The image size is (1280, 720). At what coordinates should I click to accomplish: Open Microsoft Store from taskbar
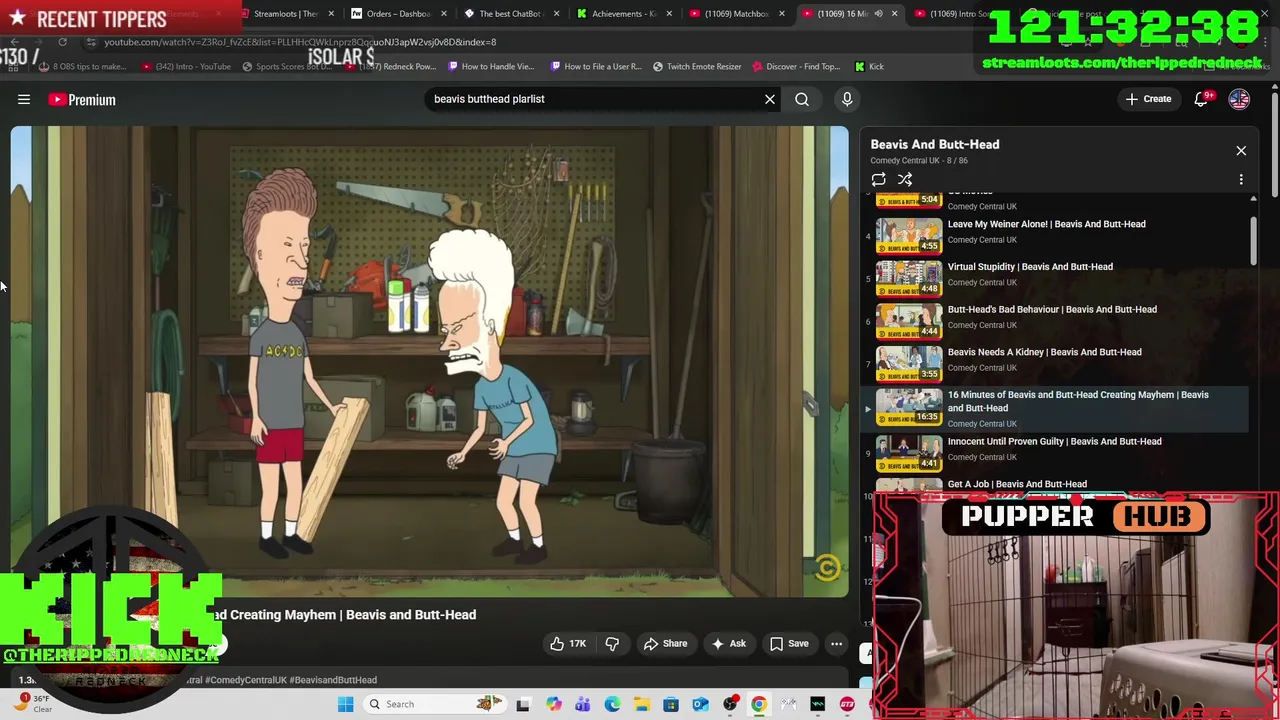click(671, 704)
